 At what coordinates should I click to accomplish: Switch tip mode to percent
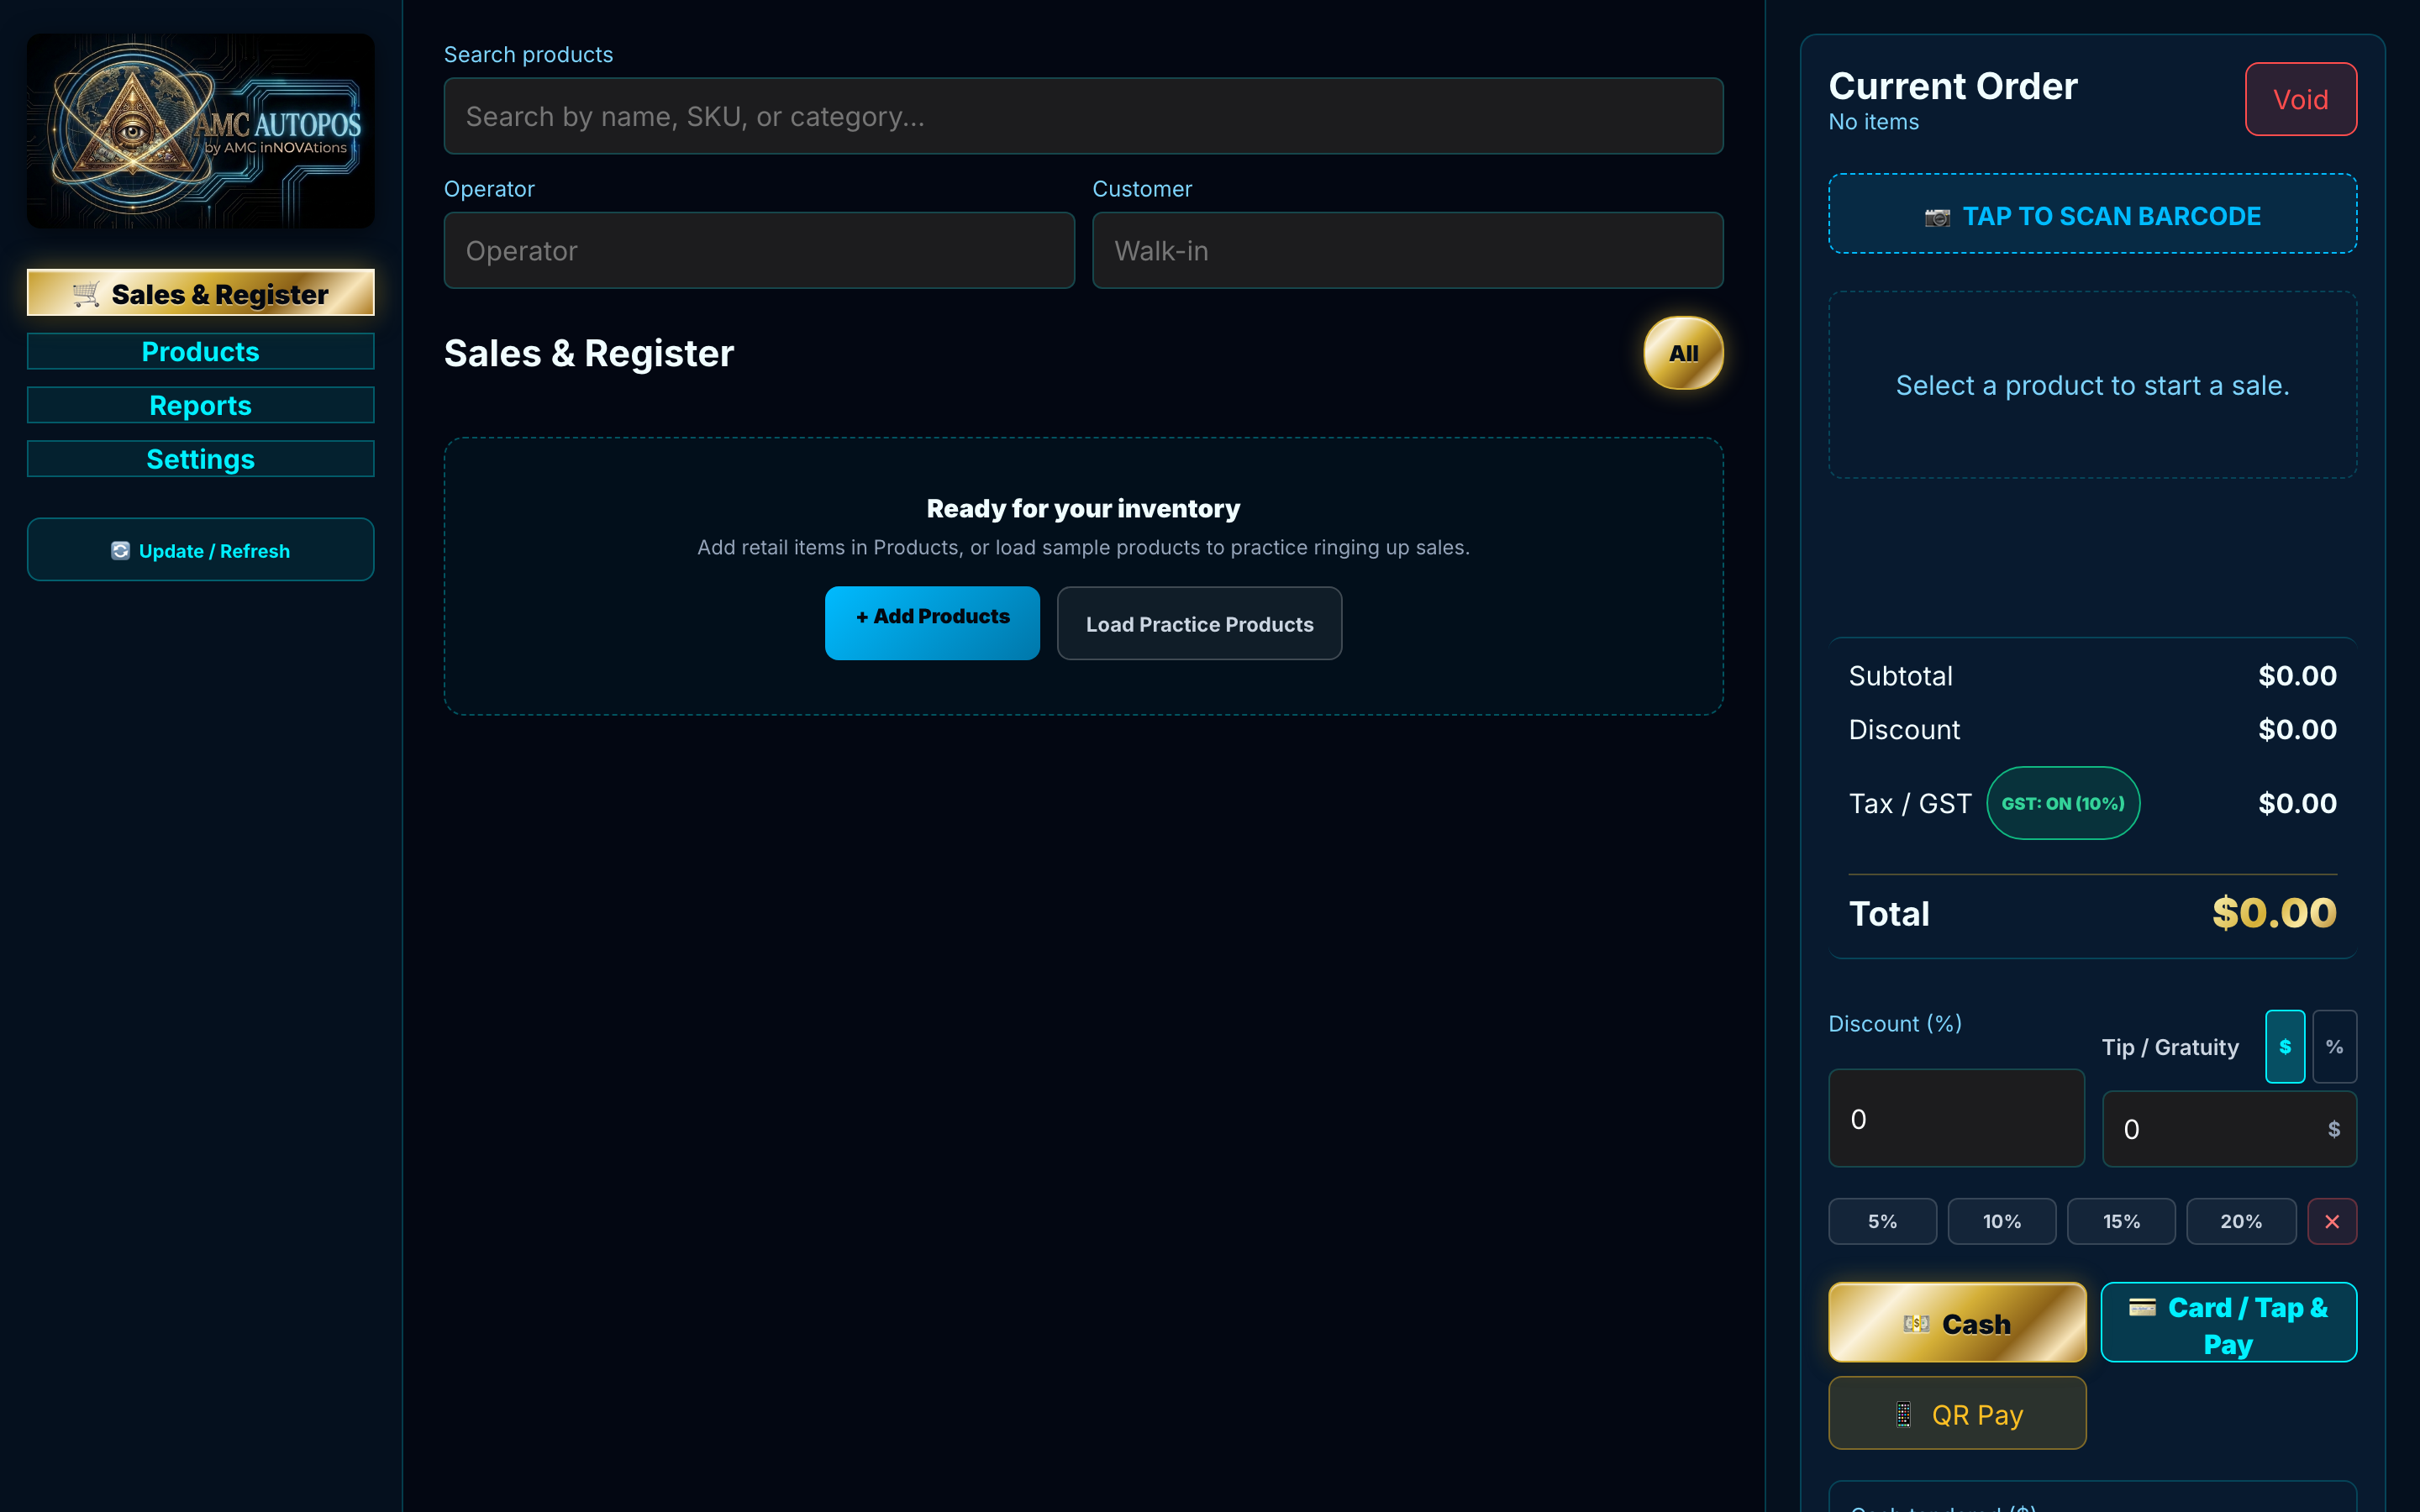click(2334, 1046)
